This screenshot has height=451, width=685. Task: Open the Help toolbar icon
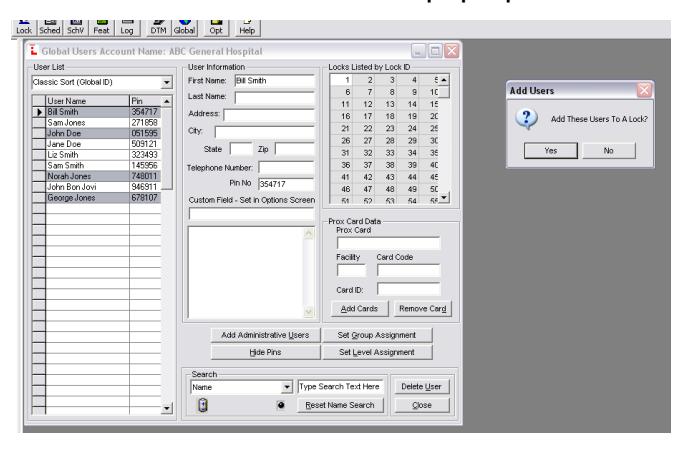(x=247, y=28)
